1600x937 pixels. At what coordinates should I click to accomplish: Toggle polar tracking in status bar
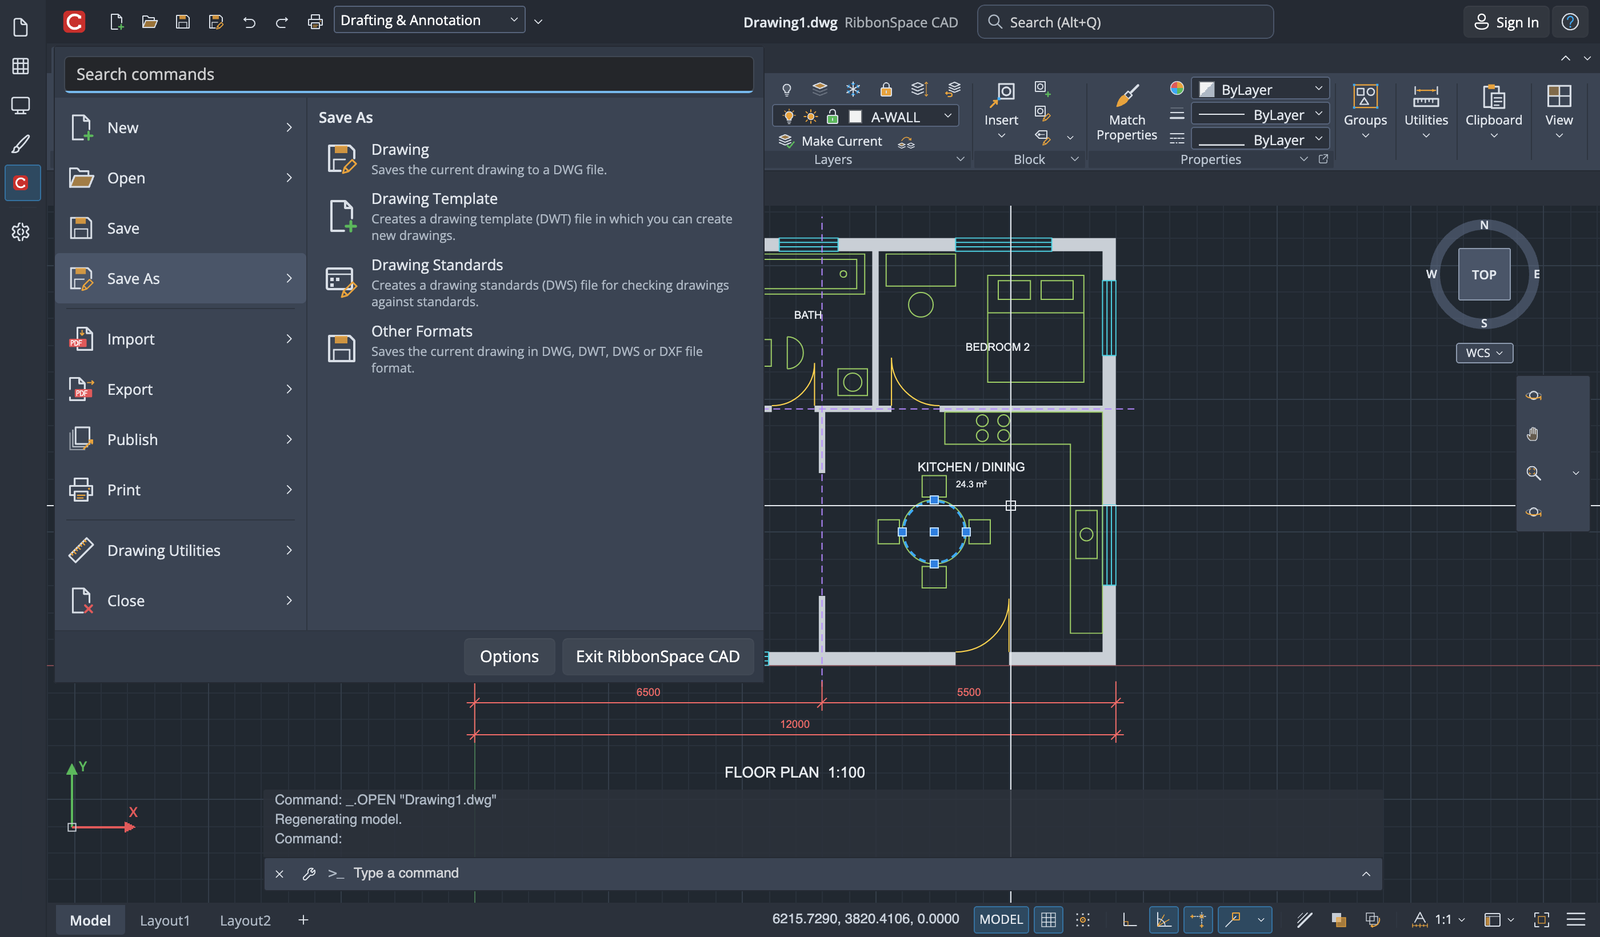(1164, 919)
